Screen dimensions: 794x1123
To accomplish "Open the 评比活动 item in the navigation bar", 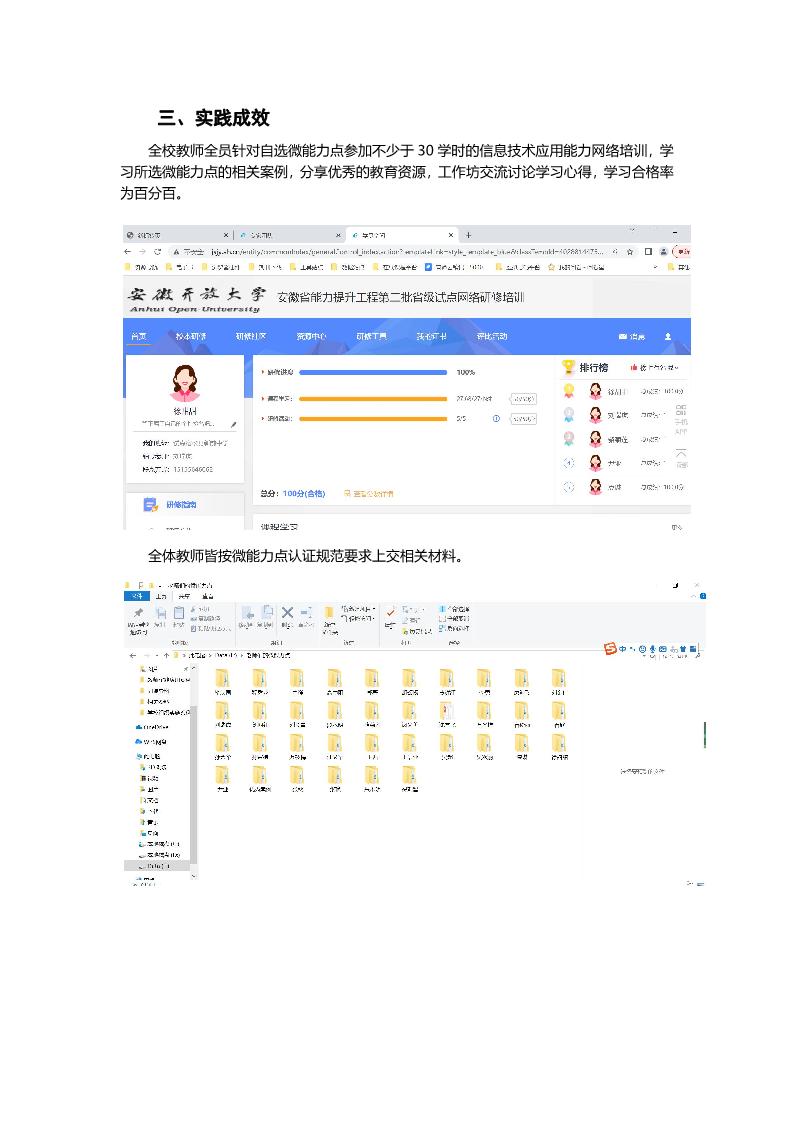I will click(x=492, y=336).
